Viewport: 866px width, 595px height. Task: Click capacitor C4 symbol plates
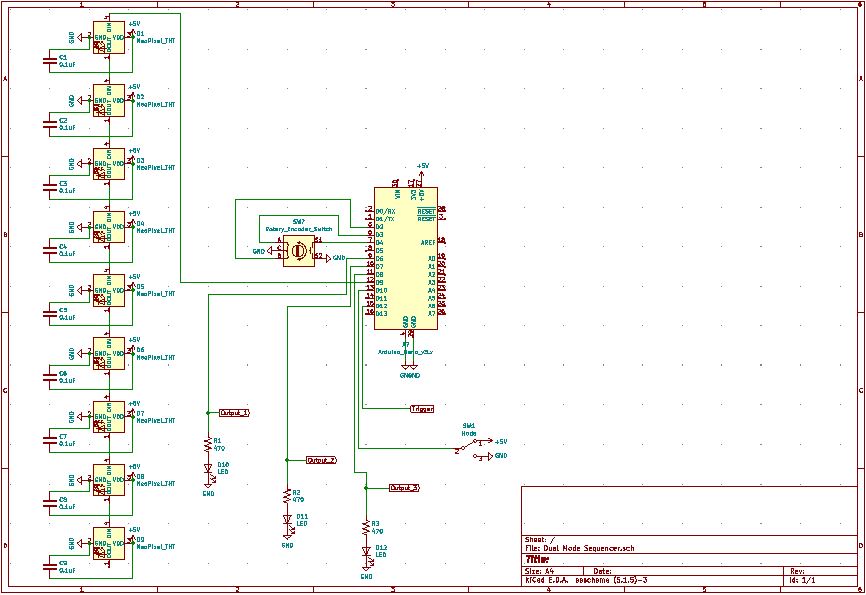tap(50, 251)
